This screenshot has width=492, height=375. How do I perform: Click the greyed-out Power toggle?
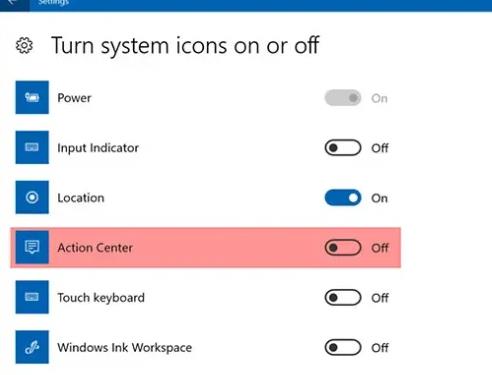click(343, 98)
